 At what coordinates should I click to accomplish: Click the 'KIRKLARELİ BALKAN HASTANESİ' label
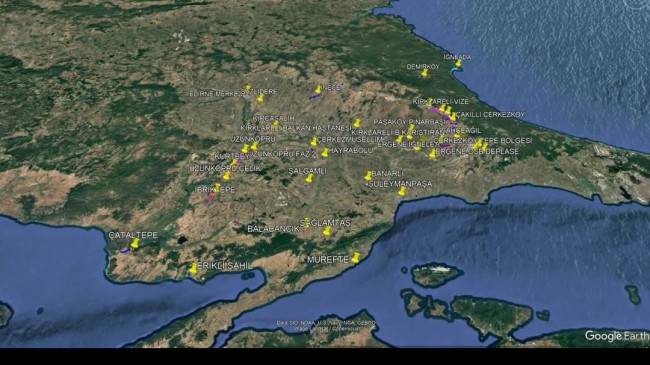296,128
